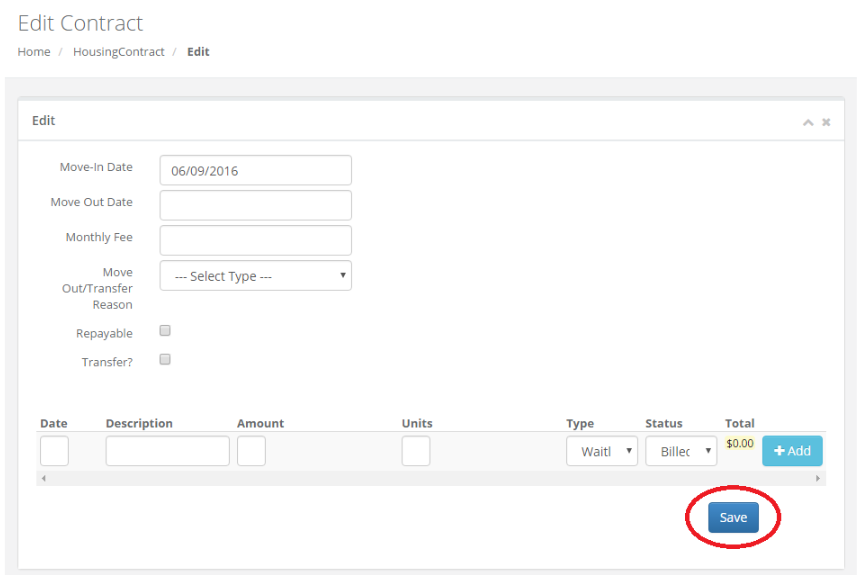Click the Units column header

coord(417,424)
